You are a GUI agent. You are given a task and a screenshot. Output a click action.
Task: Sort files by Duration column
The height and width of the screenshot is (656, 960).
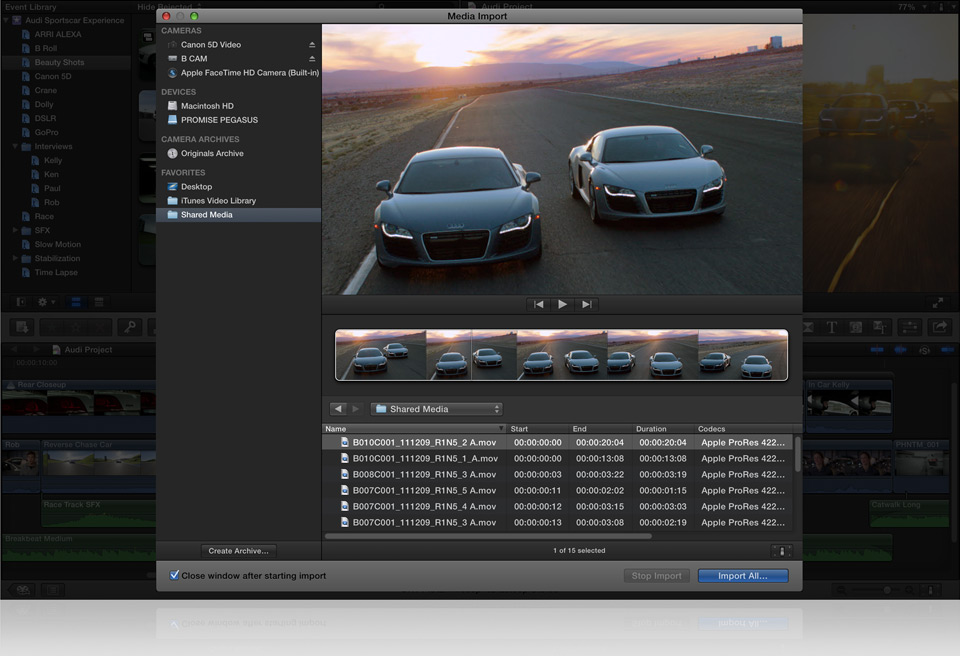[x=663, y=429]
